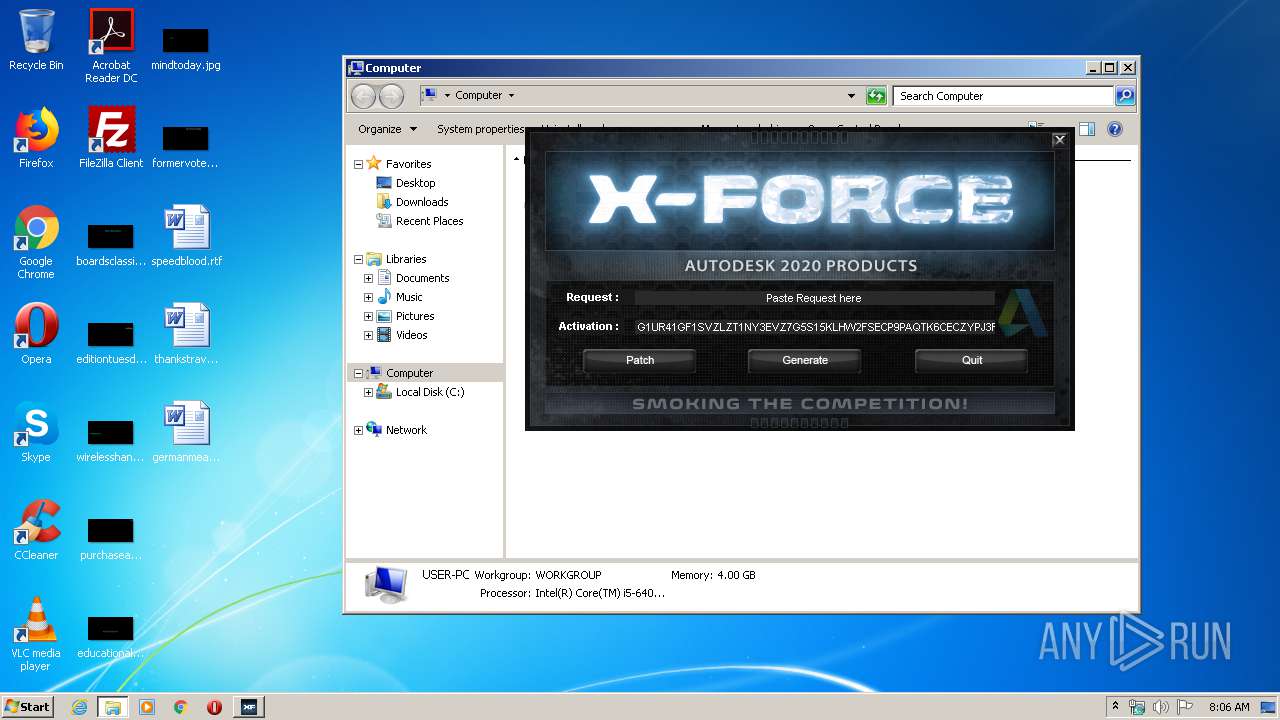The width and height of the screenshot is (1280, 720).
Task: Open Acrobat Reader DC desktop icon
Action: pyautogui.click(x=111, y=46)
